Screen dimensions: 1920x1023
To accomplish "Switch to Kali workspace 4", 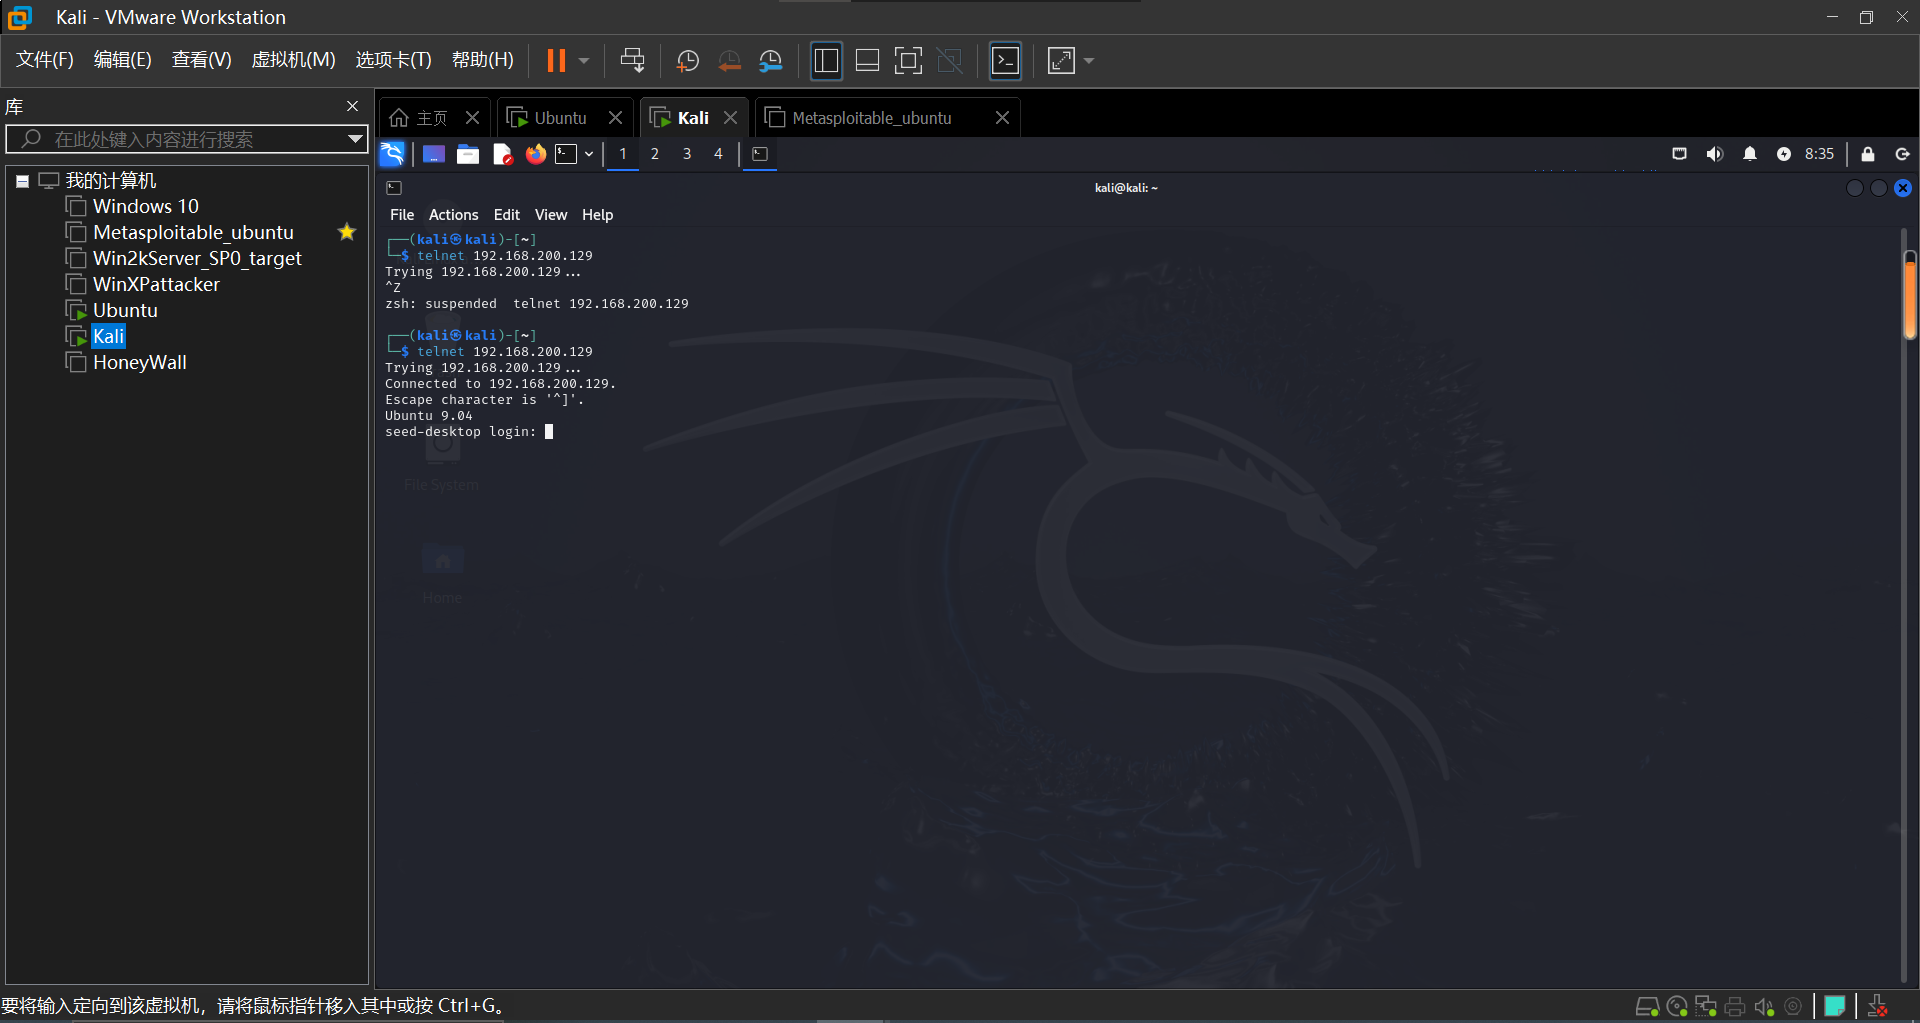I will 718,154.
